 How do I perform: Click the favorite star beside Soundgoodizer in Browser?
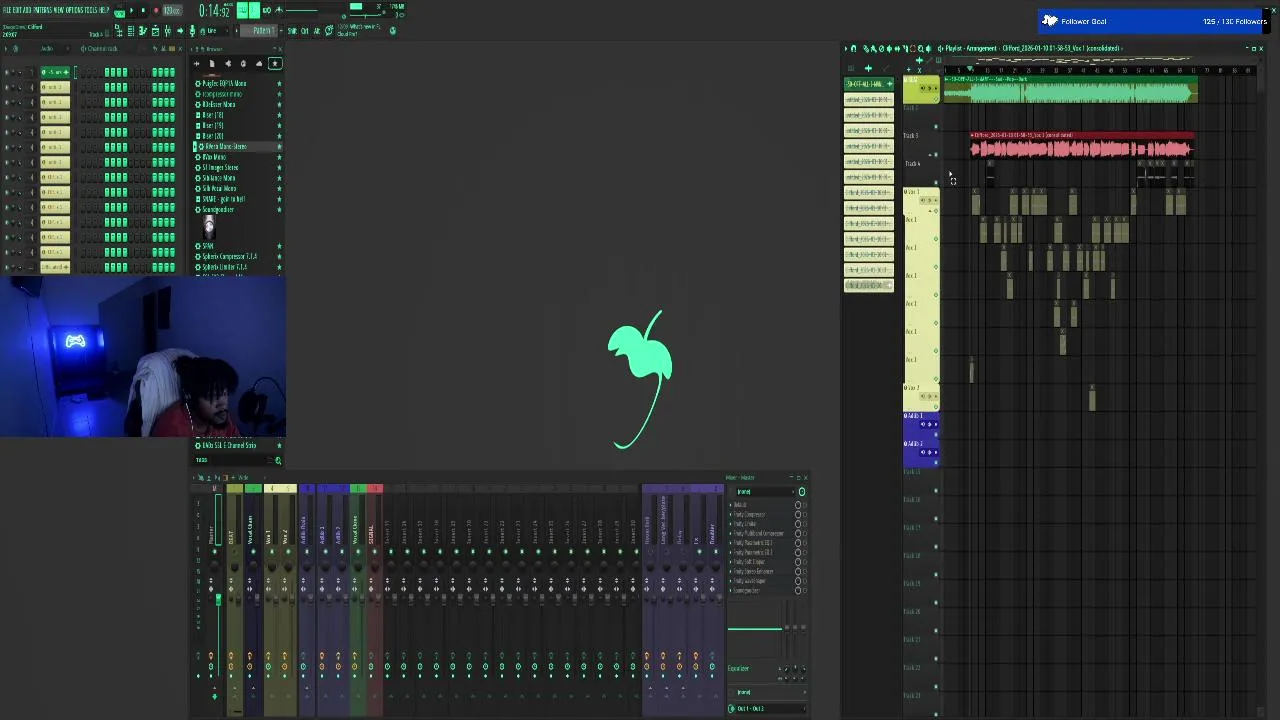coord(279,210)
